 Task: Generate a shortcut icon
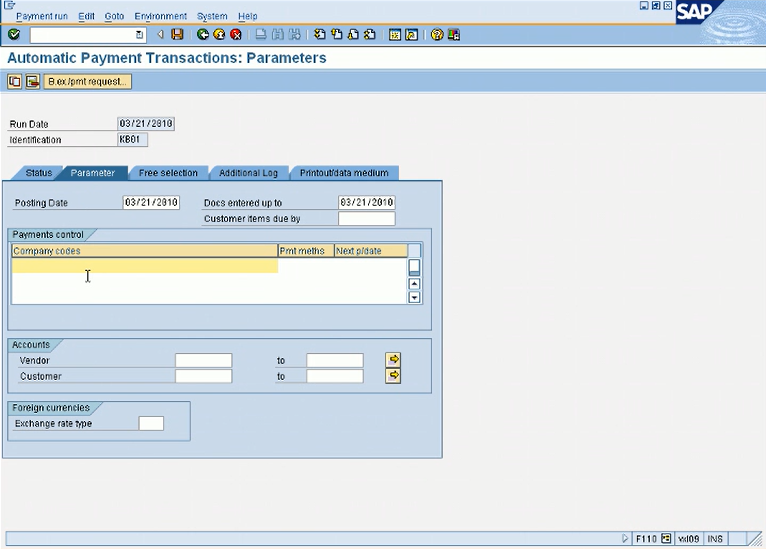pos(412,35)
